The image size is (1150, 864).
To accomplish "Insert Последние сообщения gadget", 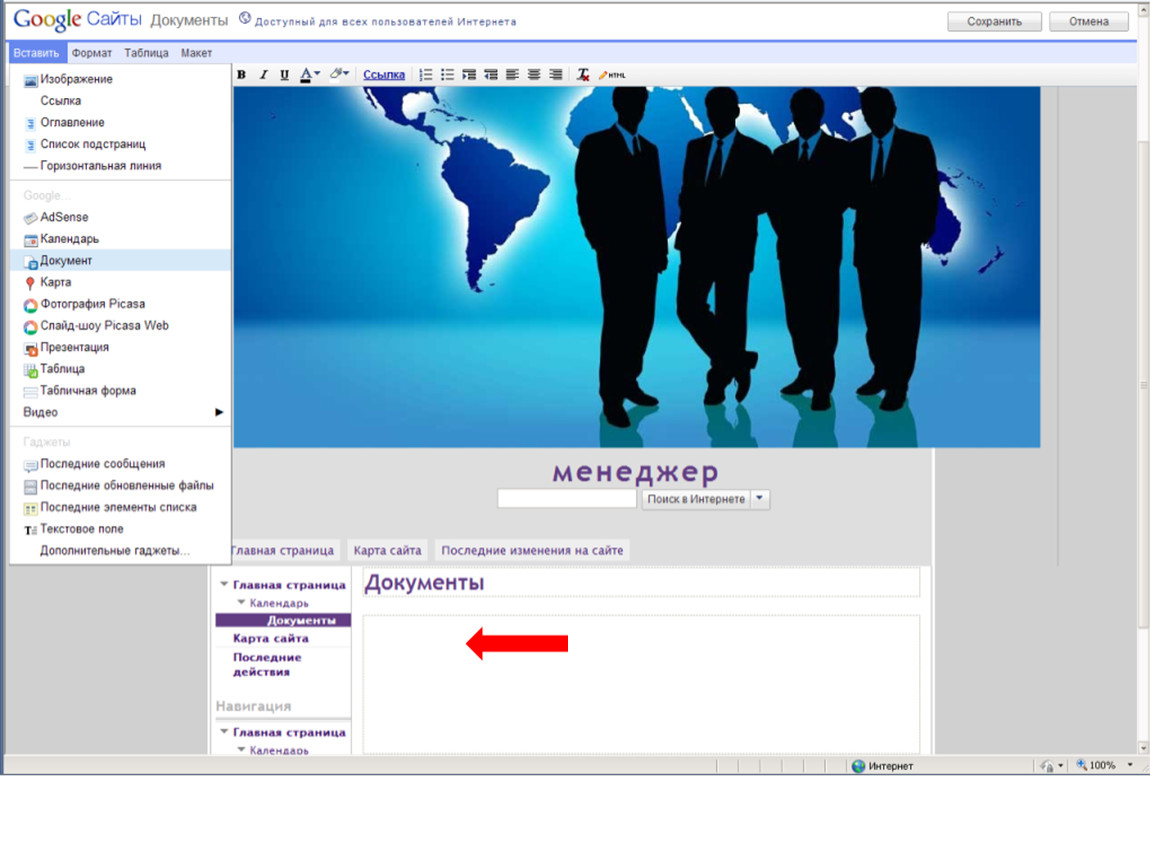I will (120, 464).
